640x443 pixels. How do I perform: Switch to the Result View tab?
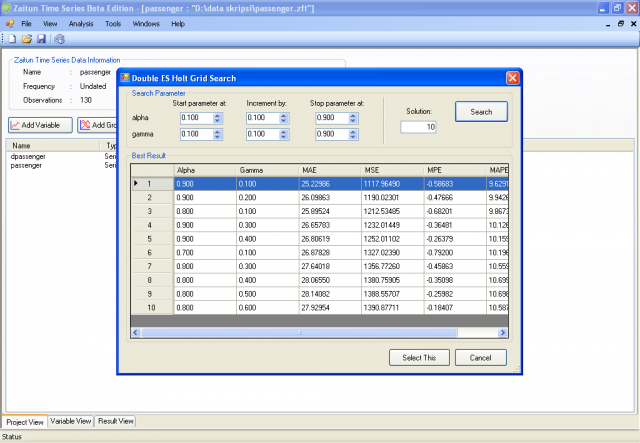[x=116, y=422]
